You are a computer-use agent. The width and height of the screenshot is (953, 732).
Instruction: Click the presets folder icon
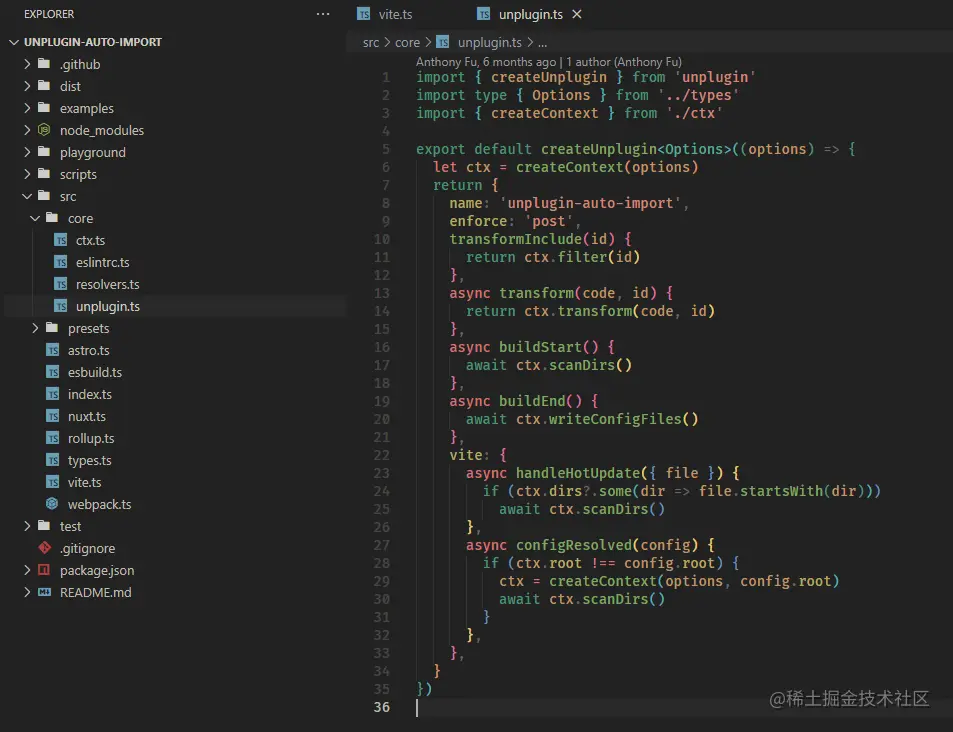pyautogui.click(x=52, y=327)
